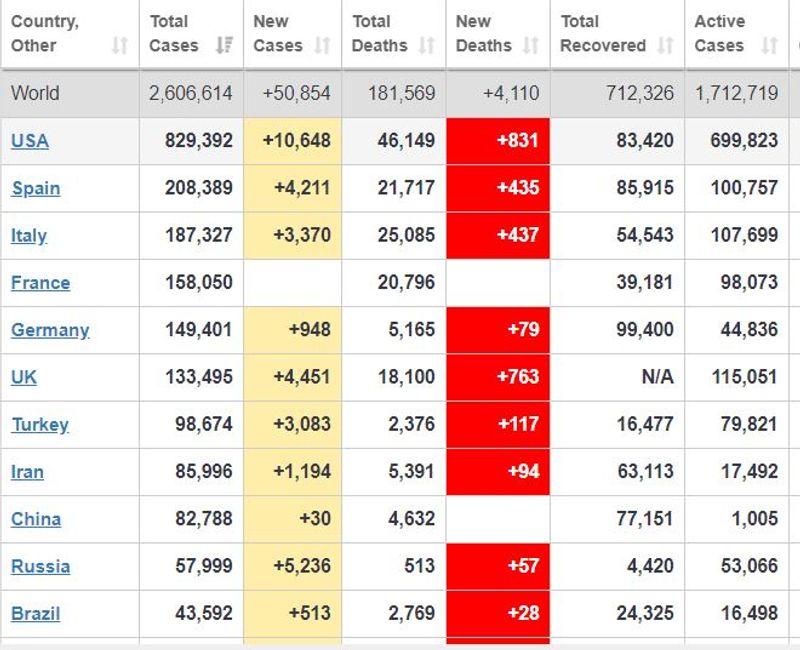Select the Turkey country link
Viewport: 800px width, 650px height.
pos(40,425)
